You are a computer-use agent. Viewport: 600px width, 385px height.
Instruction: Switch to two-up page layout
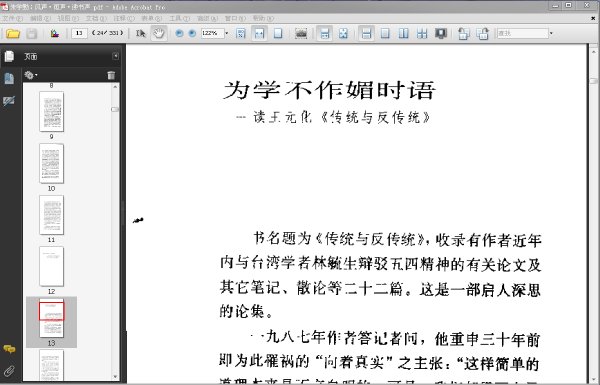(x=403, y=34)
